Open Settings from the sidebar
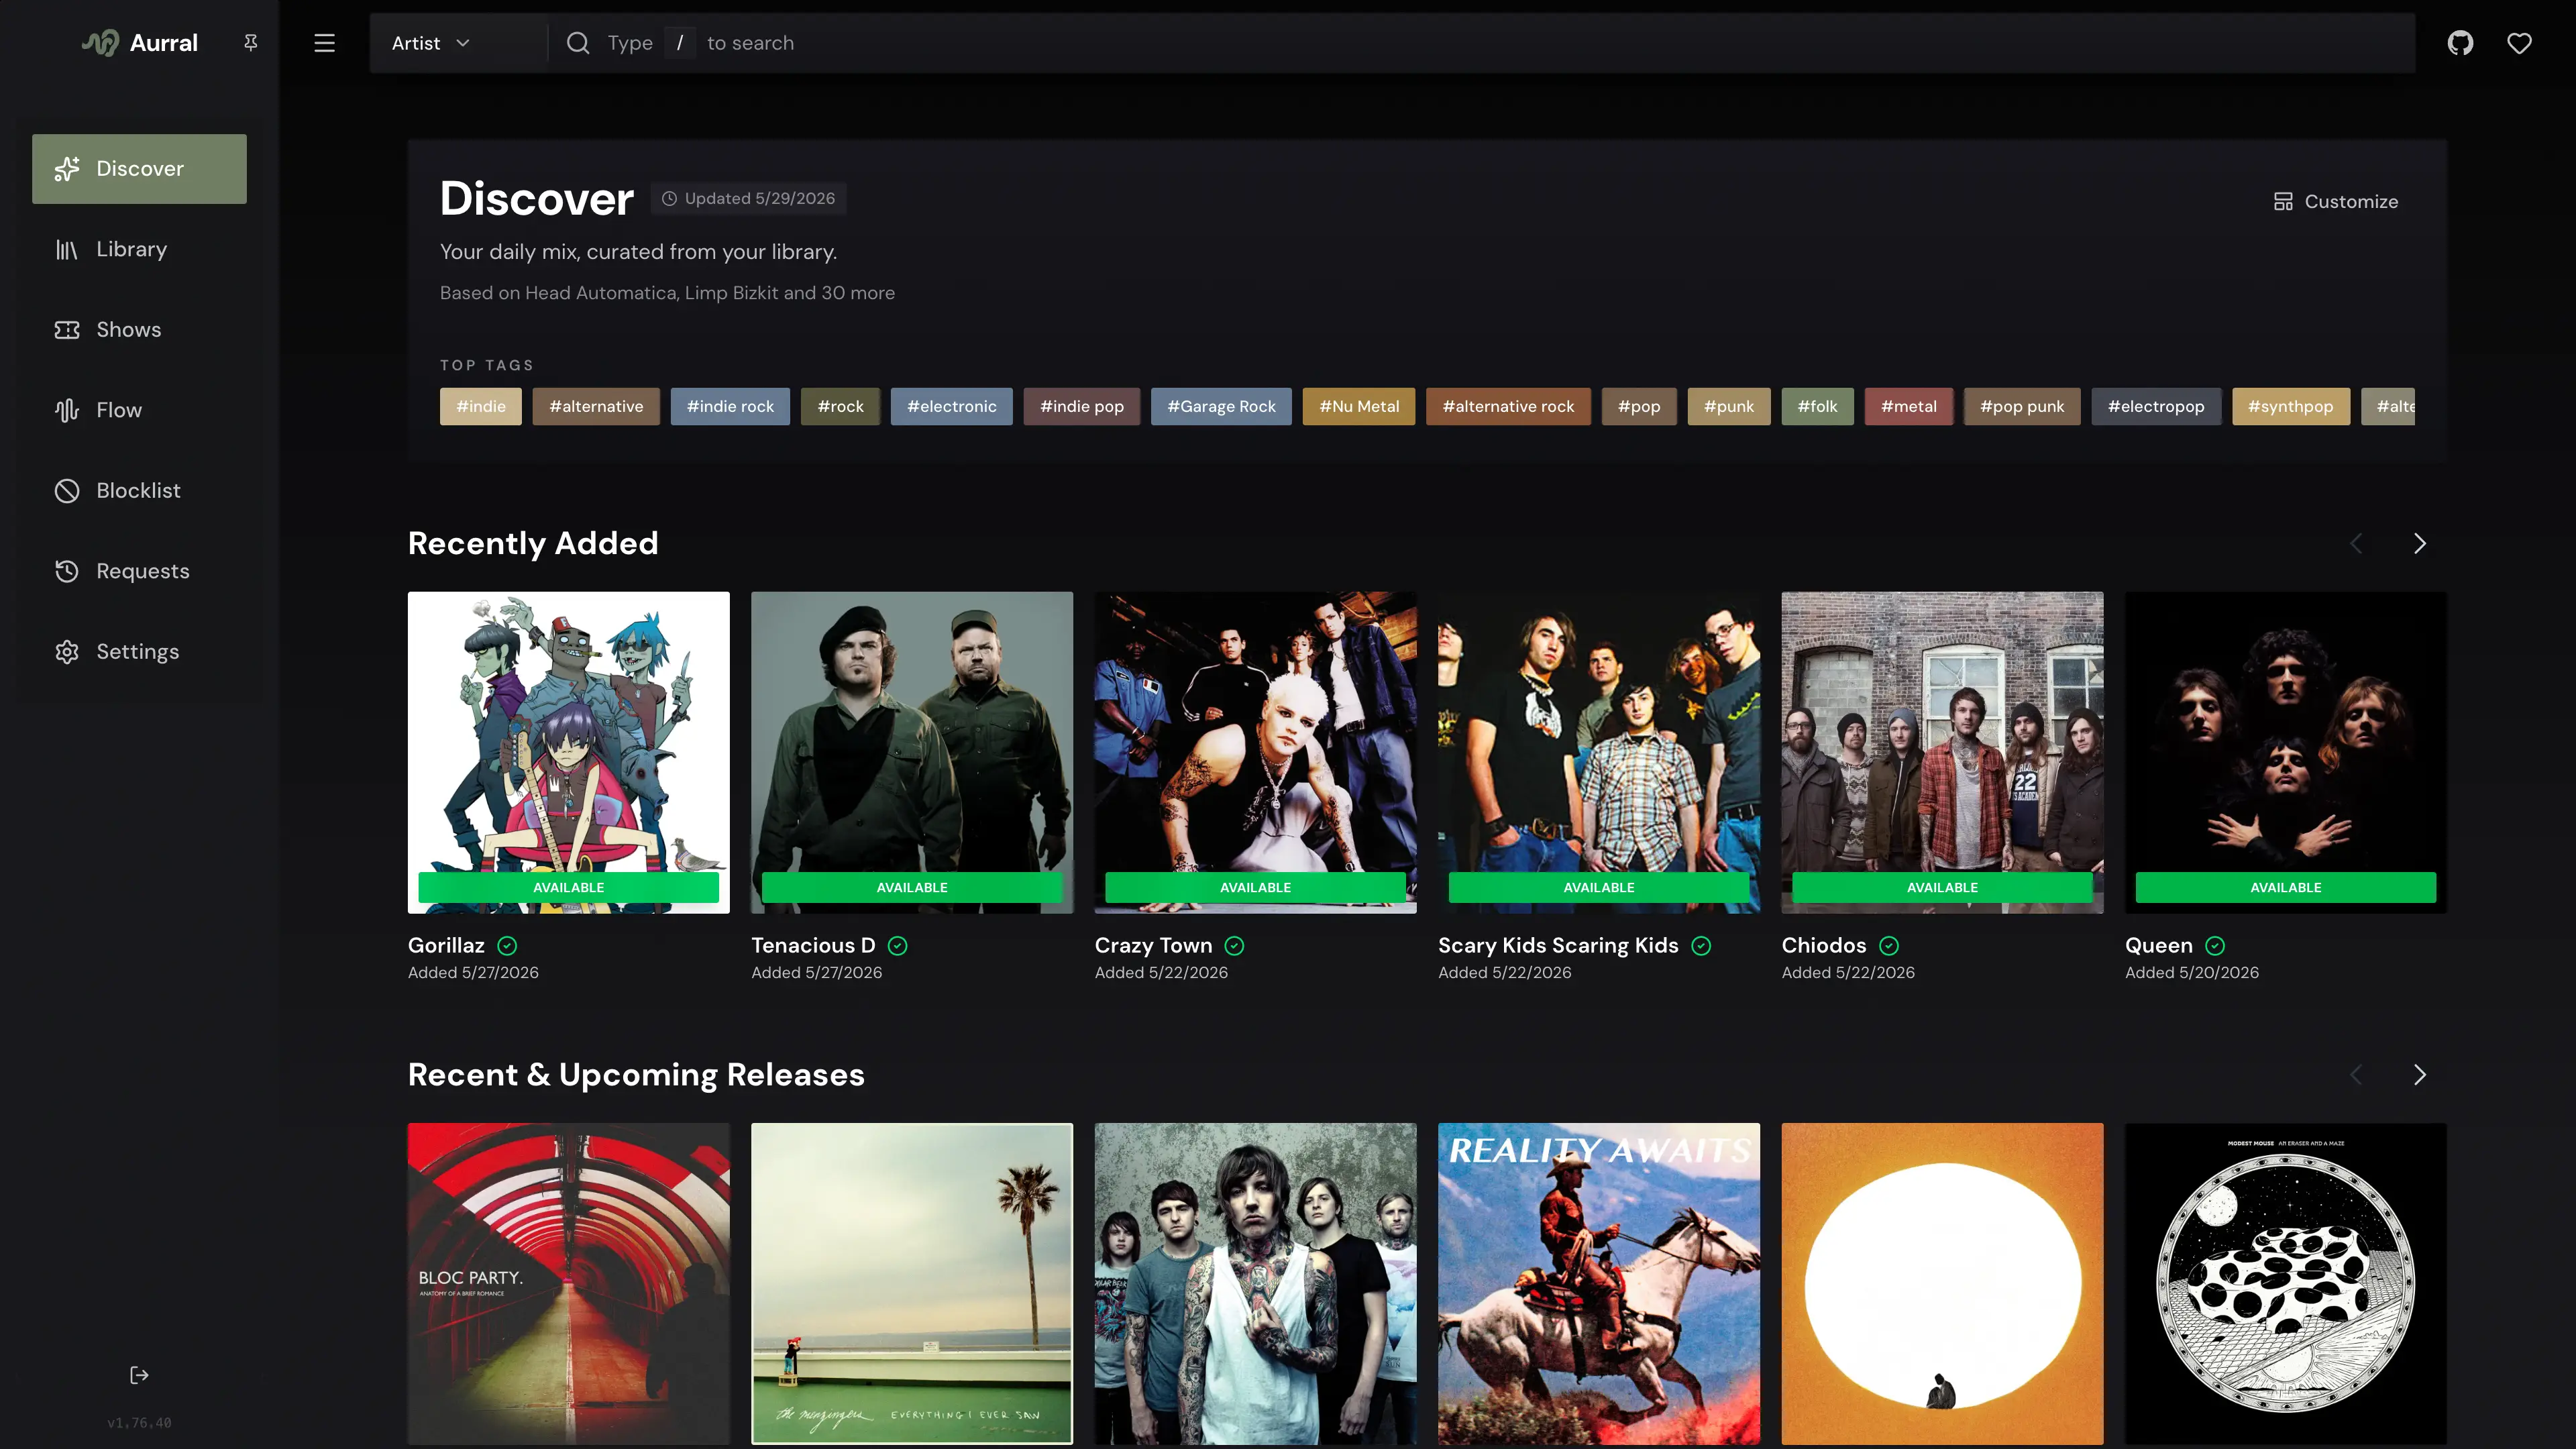2576x1449 pixels. pos(139,652)
